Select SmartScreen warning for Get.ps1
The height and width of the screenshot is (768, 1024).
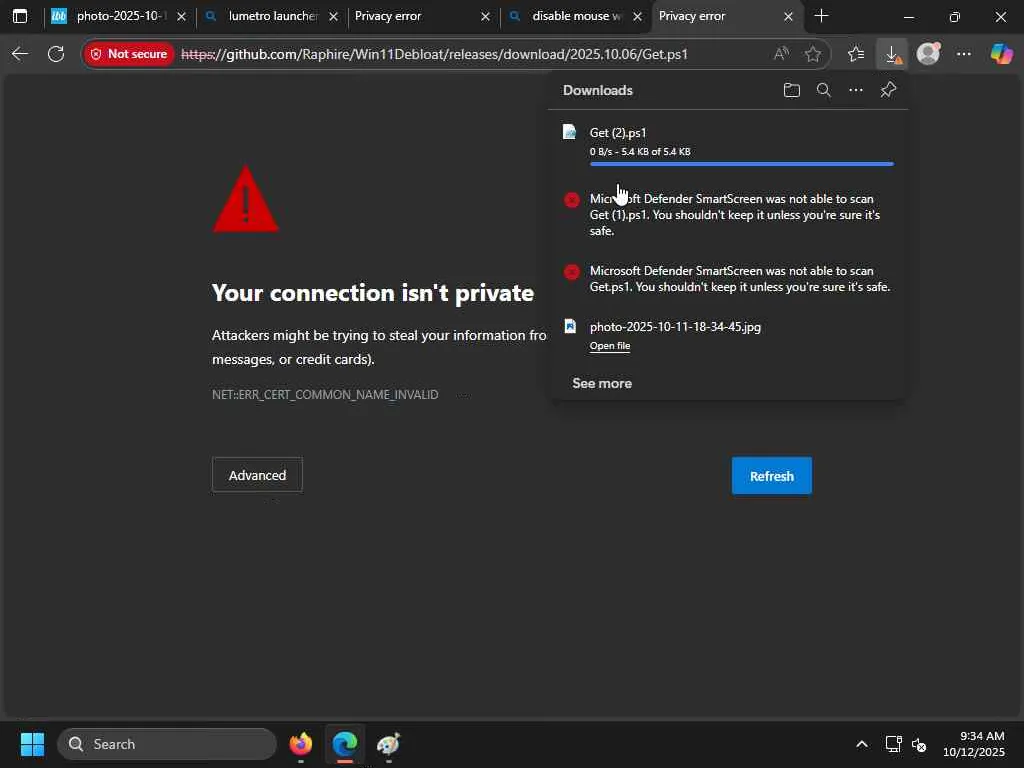[739, 279]
